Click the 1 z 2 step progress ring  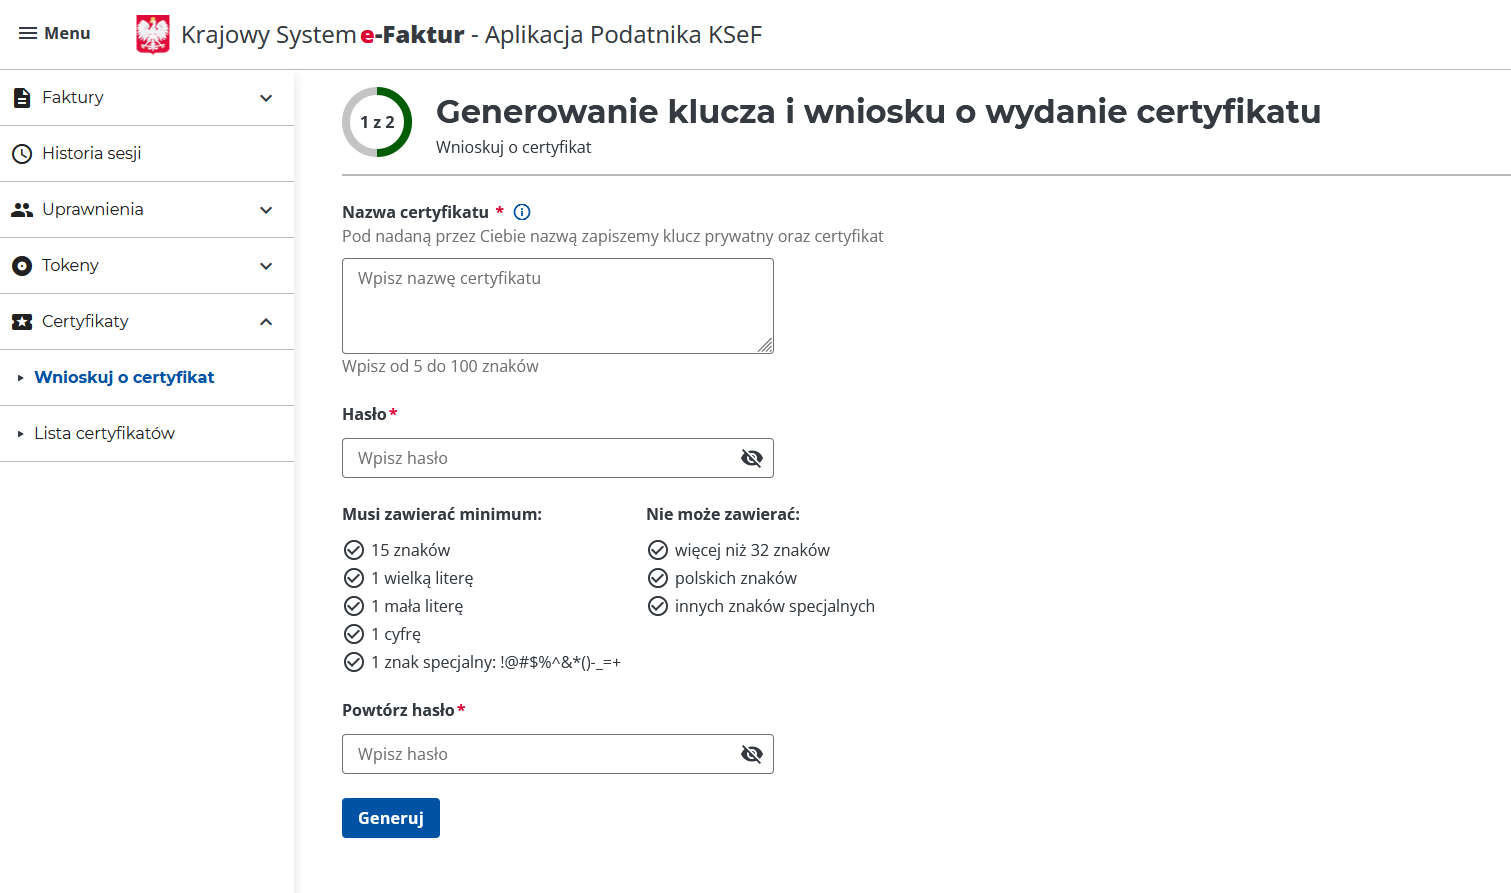click(x=377, y=122)
